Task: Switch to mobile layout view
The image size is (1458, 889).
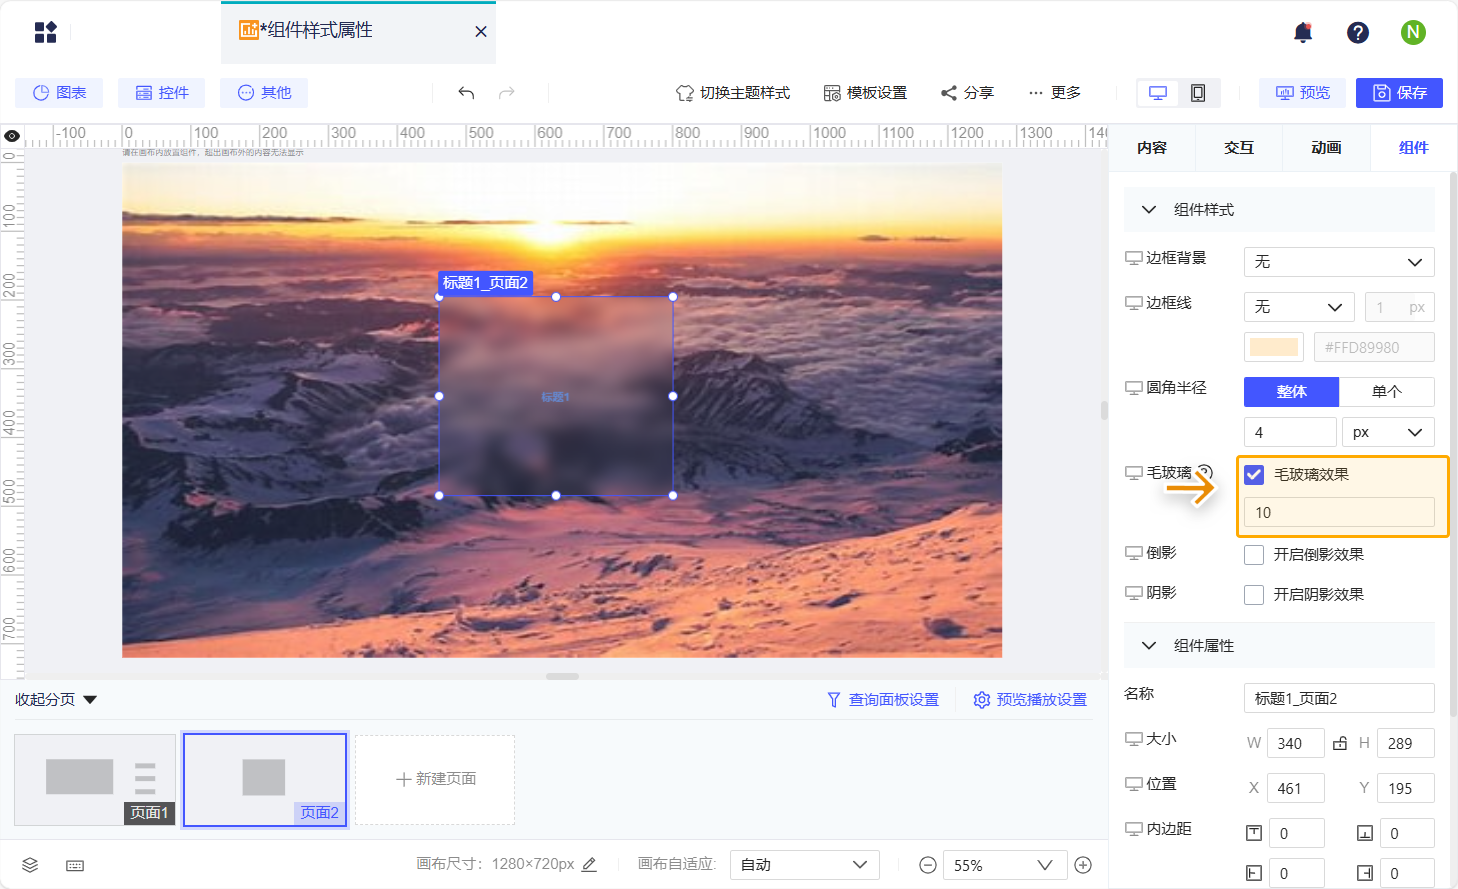Action: [x=1198, y=93]
